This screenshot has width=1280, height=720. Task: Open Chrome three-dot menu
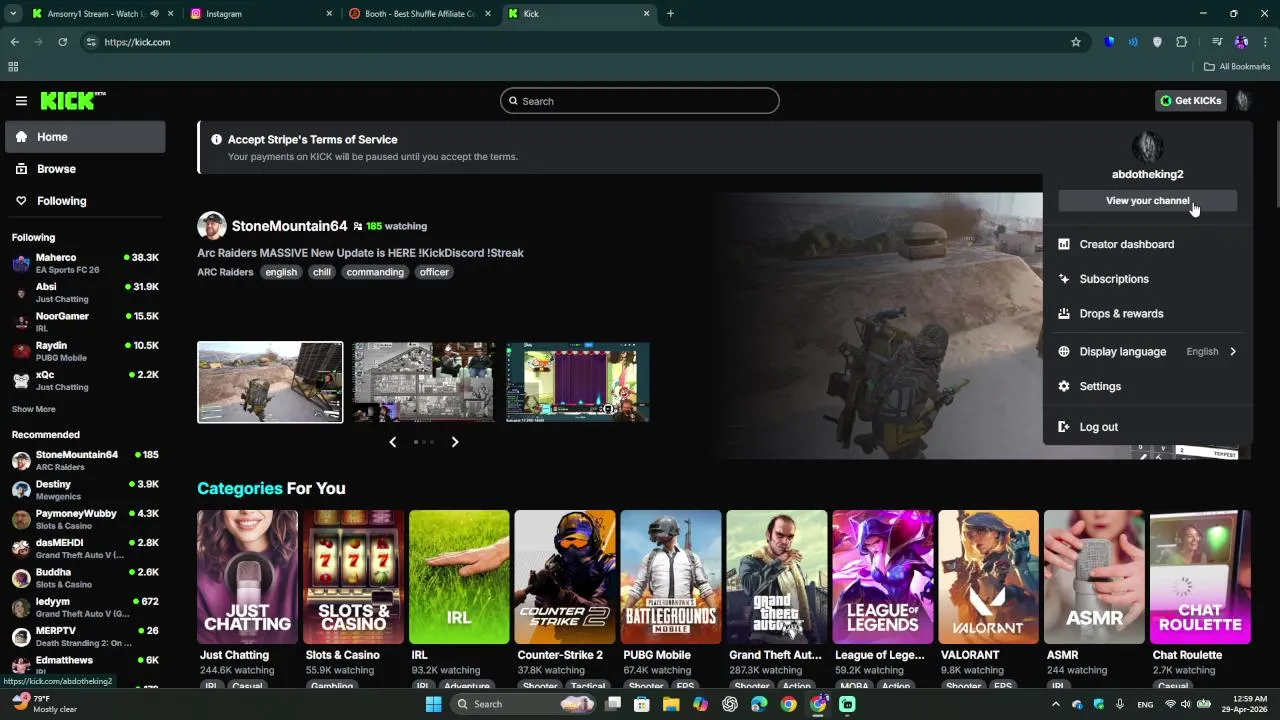(1265, 42)
